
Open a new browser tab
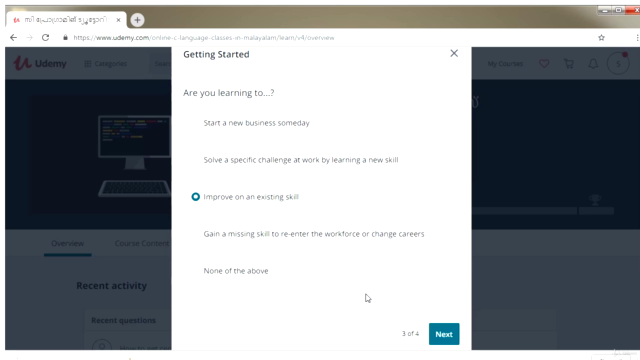[x=137, y=20]
